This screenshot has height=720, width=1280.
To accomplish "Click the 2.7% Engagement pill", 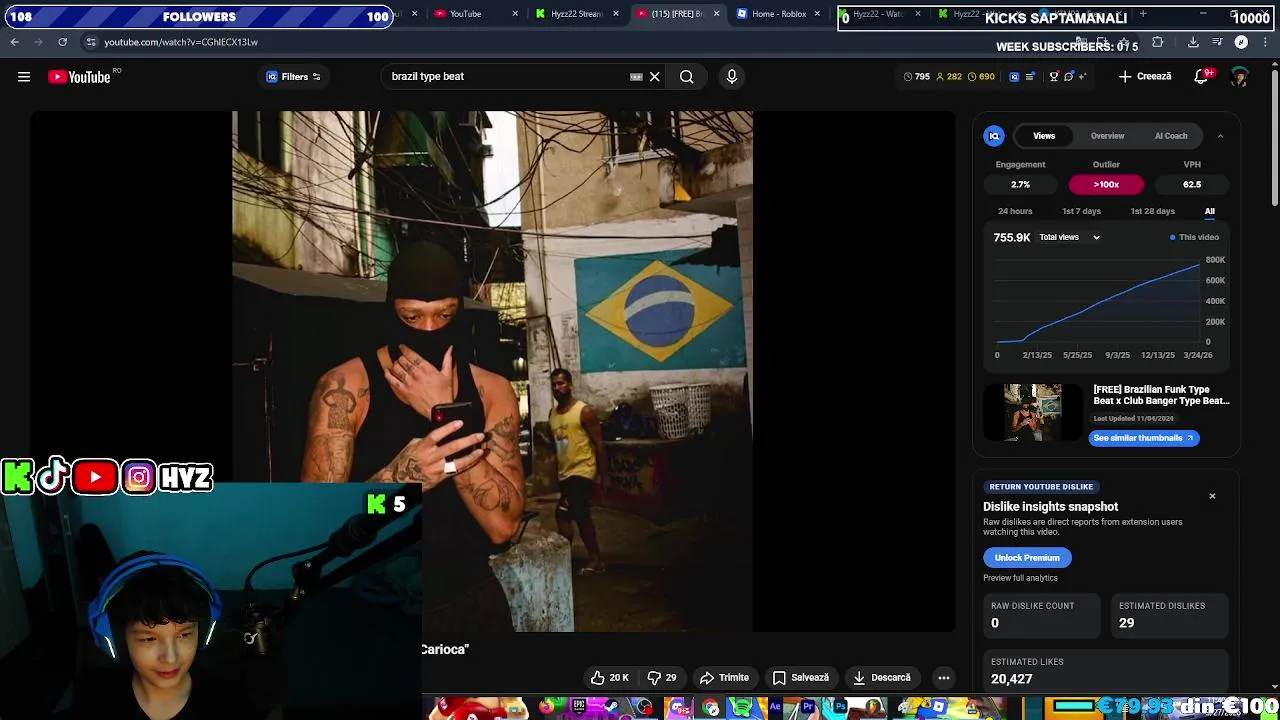I will pyautogui.click(x=1020, y=184).
